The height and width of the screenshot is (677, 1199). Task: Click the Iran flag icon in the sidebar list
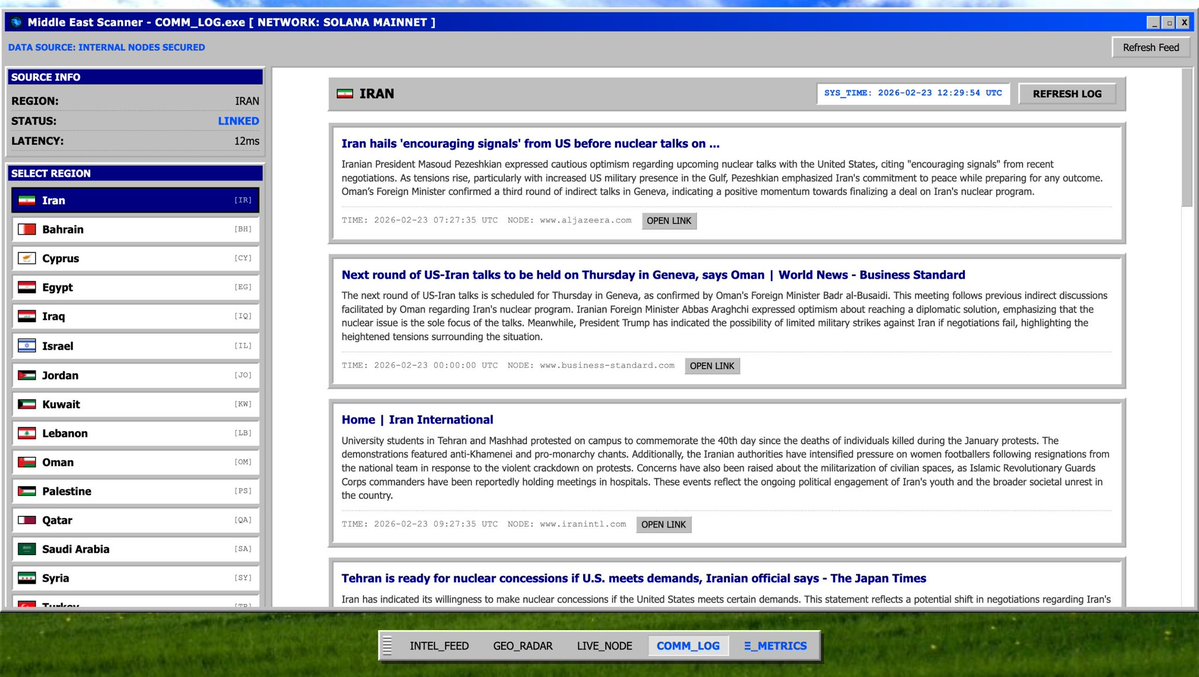(x=27, y=200)
